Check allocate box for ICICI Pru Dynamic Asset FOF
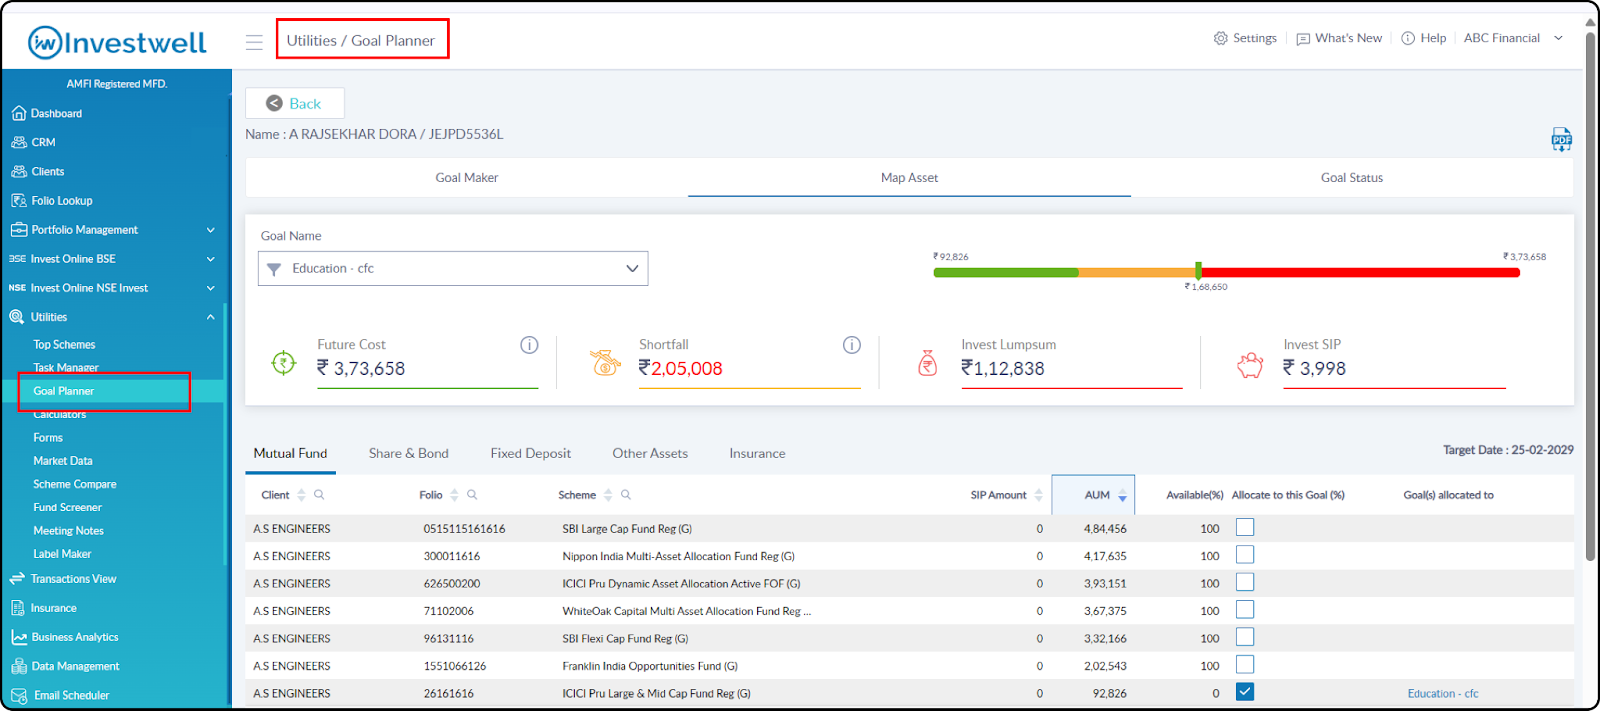The image size is (1600, 711). tap(1245, 582)
